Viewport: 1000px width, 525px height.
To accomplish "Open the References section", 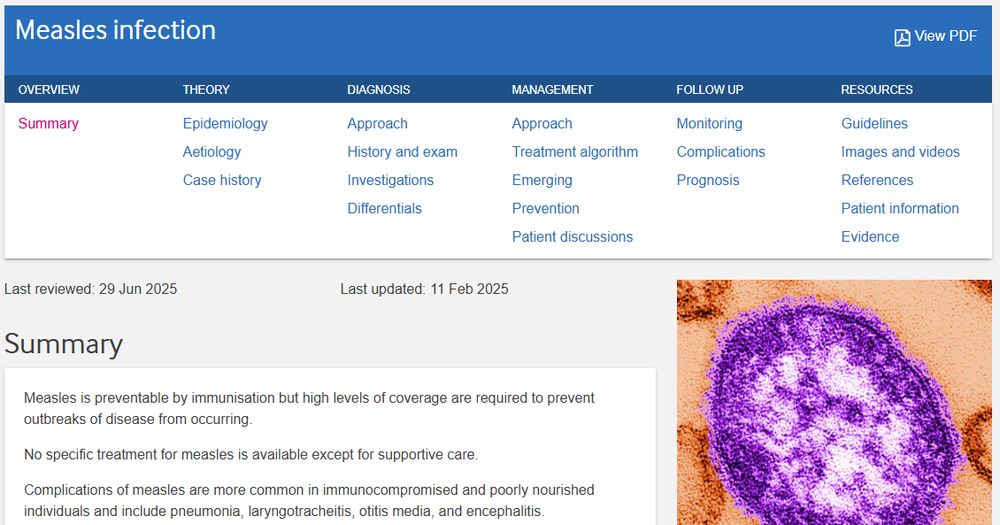I will [877, 181].
